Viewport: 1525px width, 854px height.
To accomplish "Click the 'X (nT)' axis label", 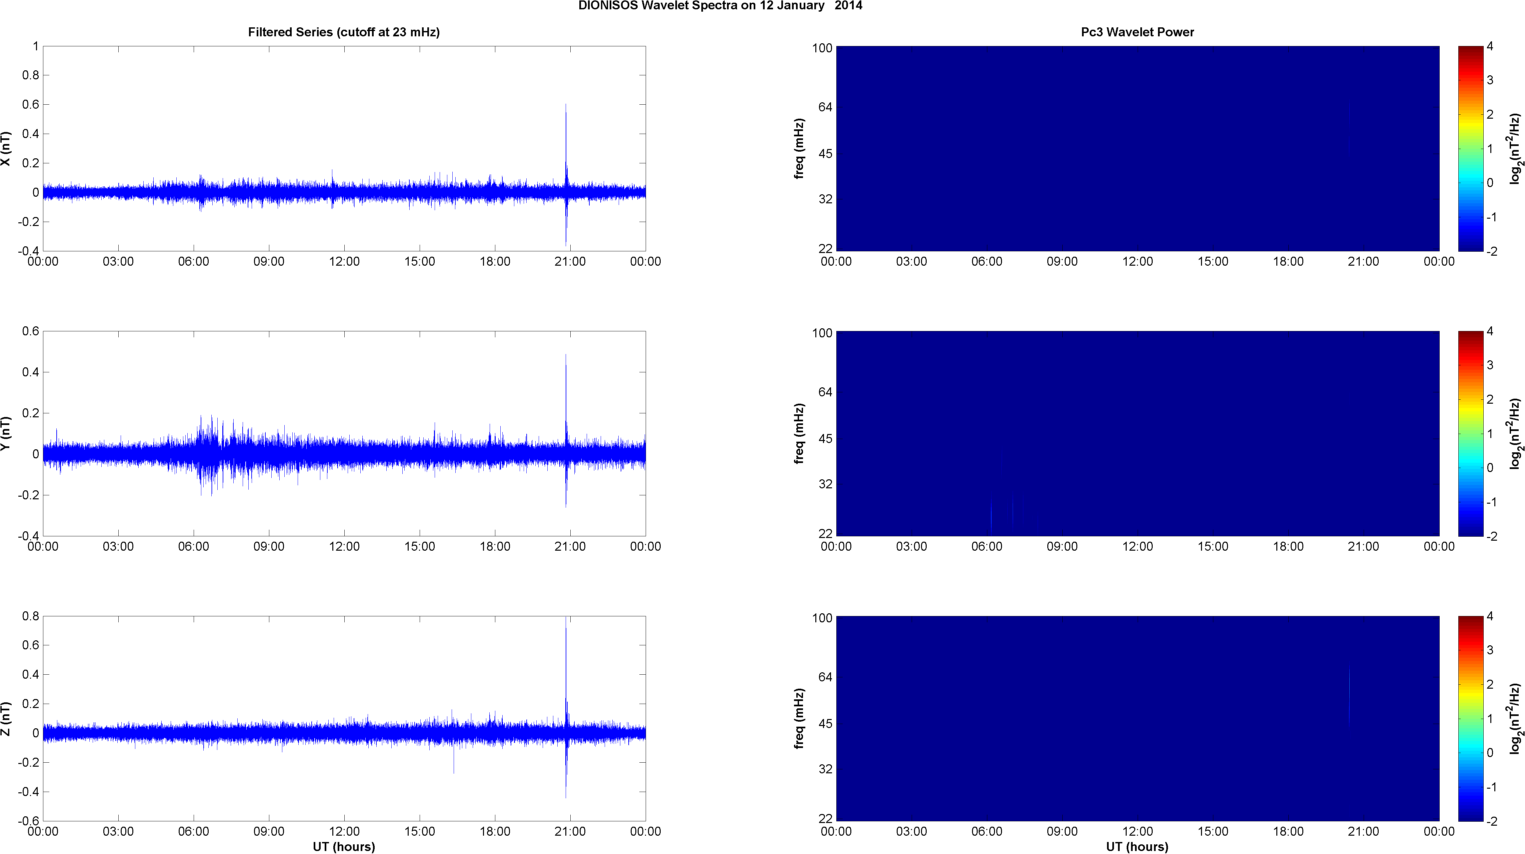I will point(6,149).
